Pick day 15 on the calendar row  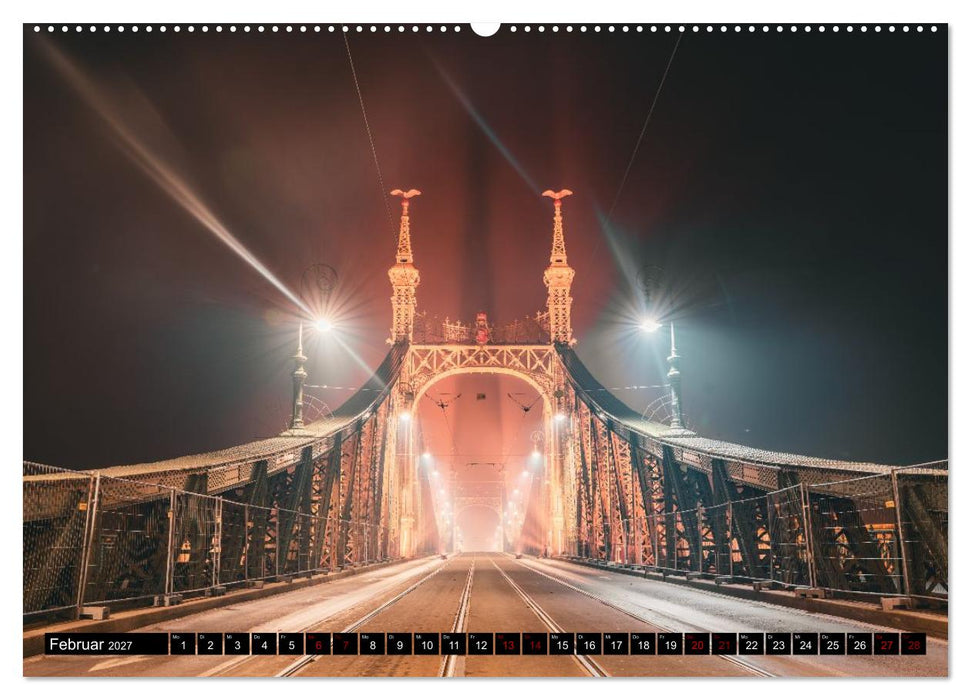pos(562,644)
